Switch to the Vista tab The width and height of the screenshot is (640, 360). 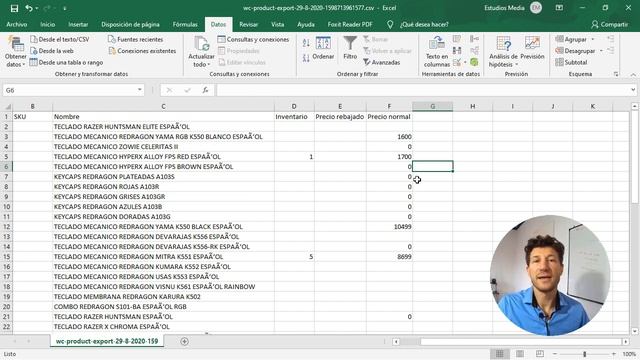point(278,24)
